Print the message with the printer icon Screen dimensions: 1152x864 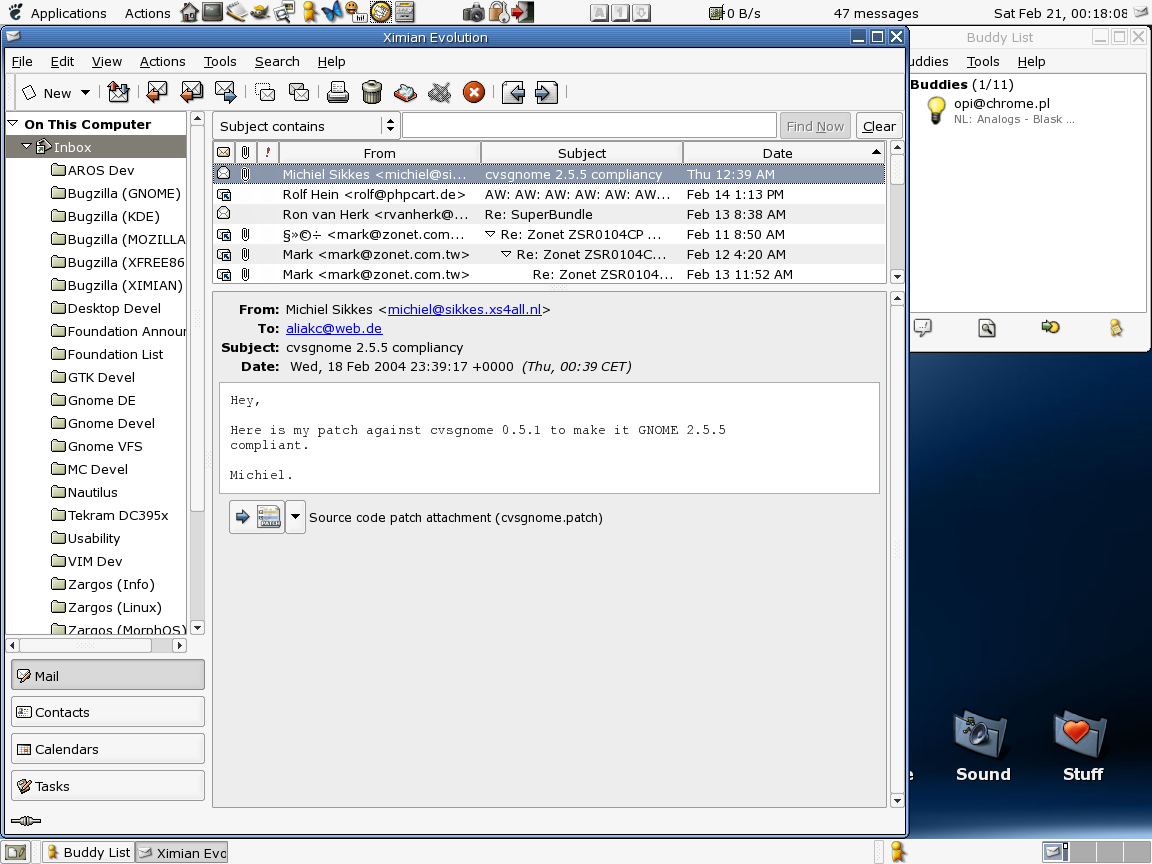point(338,93)
